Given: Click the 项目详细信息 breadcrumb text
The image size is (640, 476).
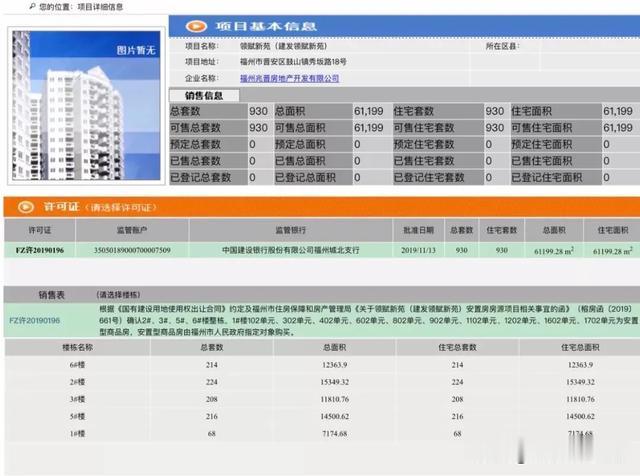Looking at the screenshot, I should [100, 7].
